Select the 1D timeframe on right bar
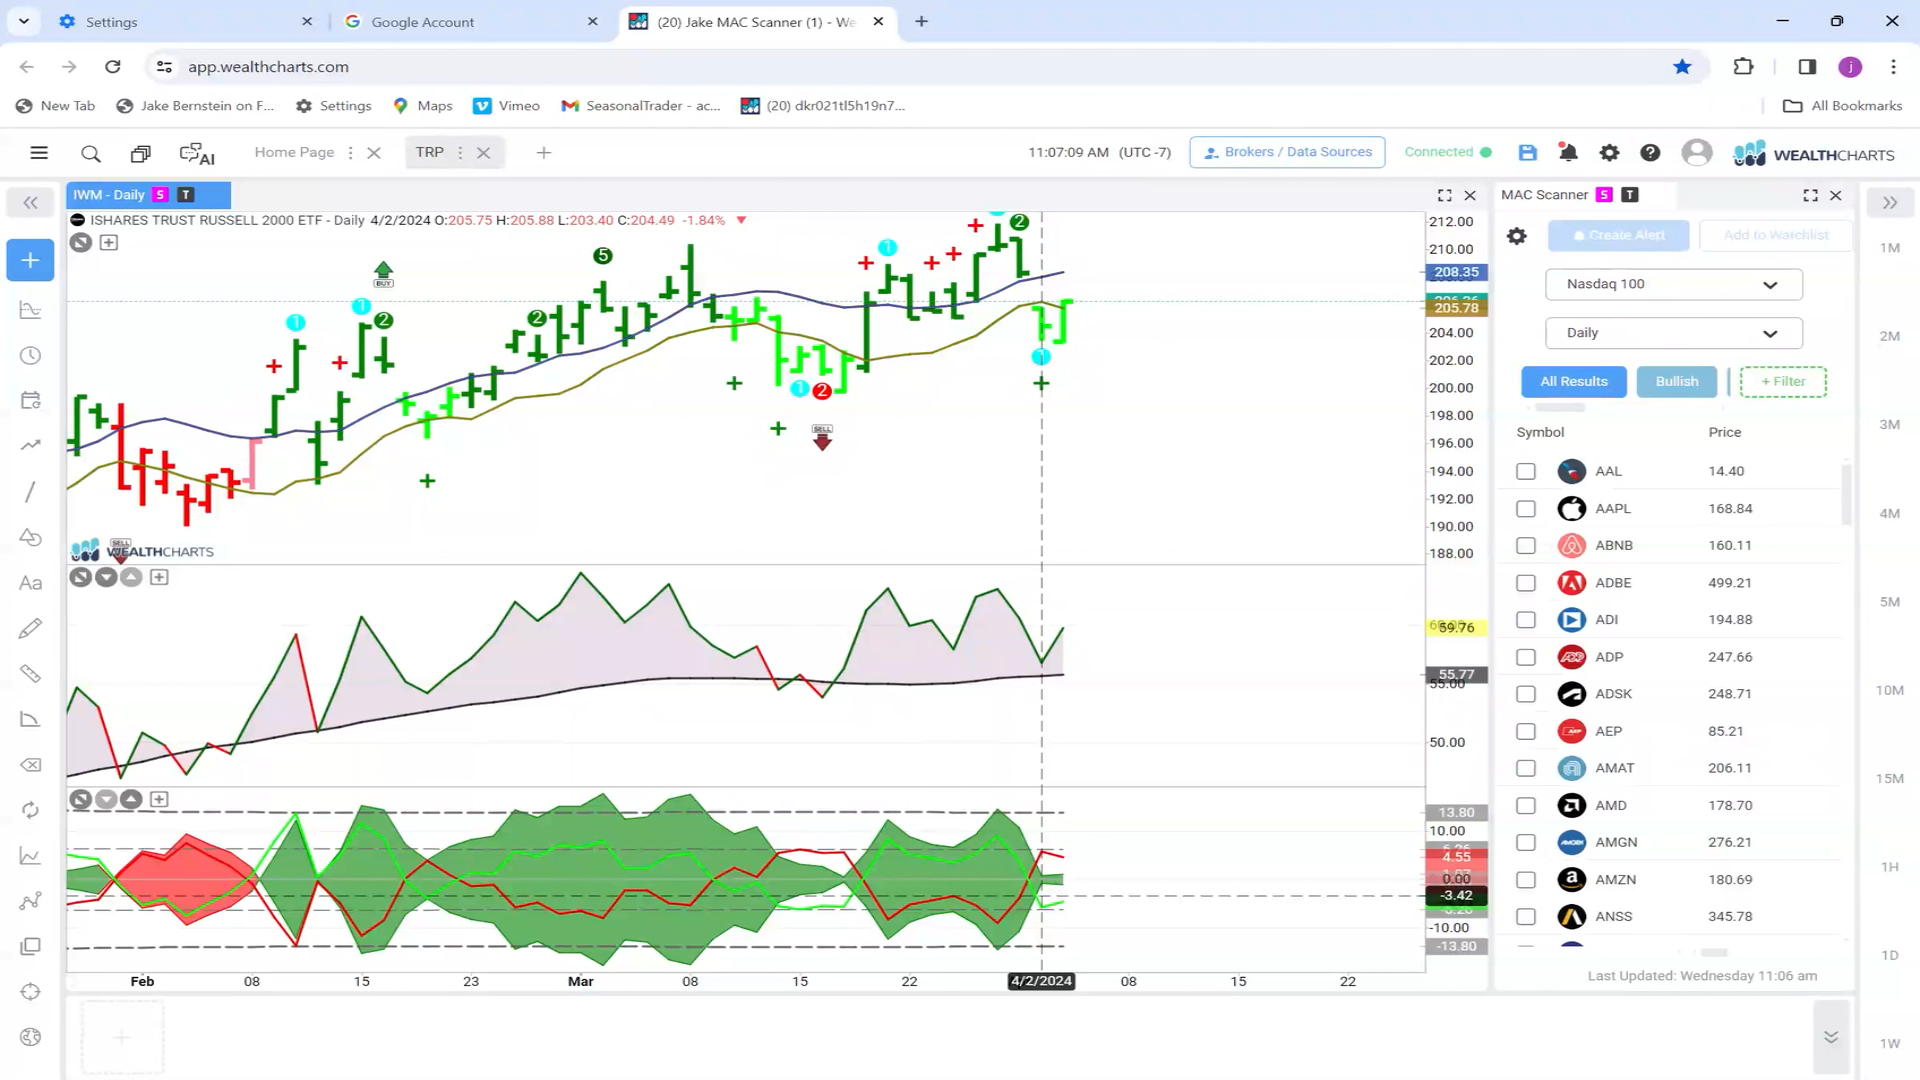The height and width of the screenshot is (1080, 1920). pos(1889,955)
